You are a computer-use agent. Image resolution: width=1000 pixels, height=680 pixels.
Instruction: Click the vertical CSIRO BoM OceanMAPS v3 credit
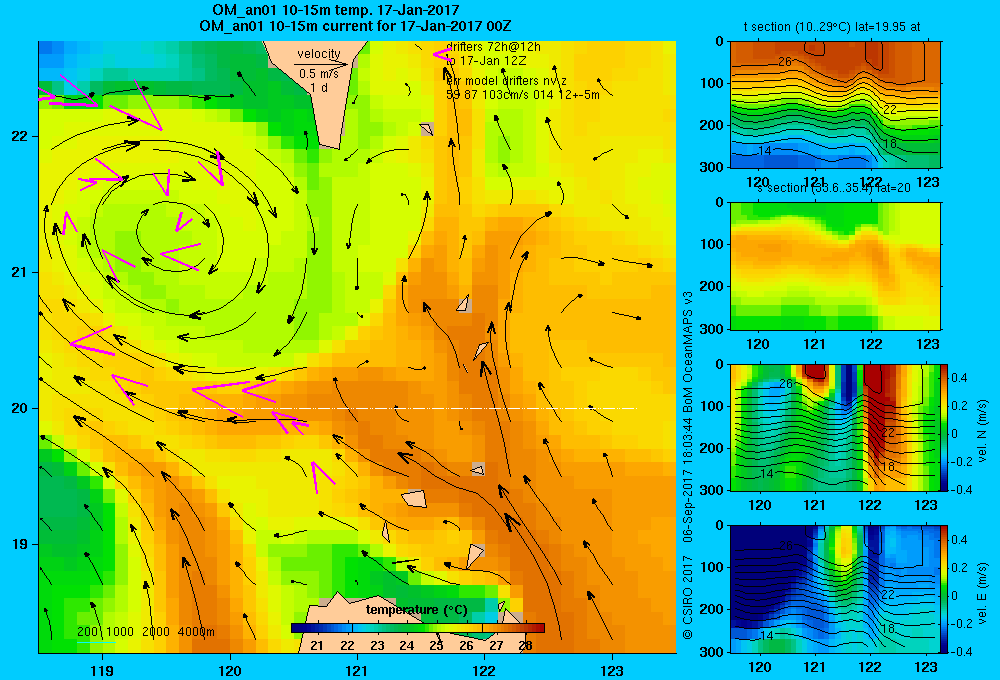click(x=688, y=465)
